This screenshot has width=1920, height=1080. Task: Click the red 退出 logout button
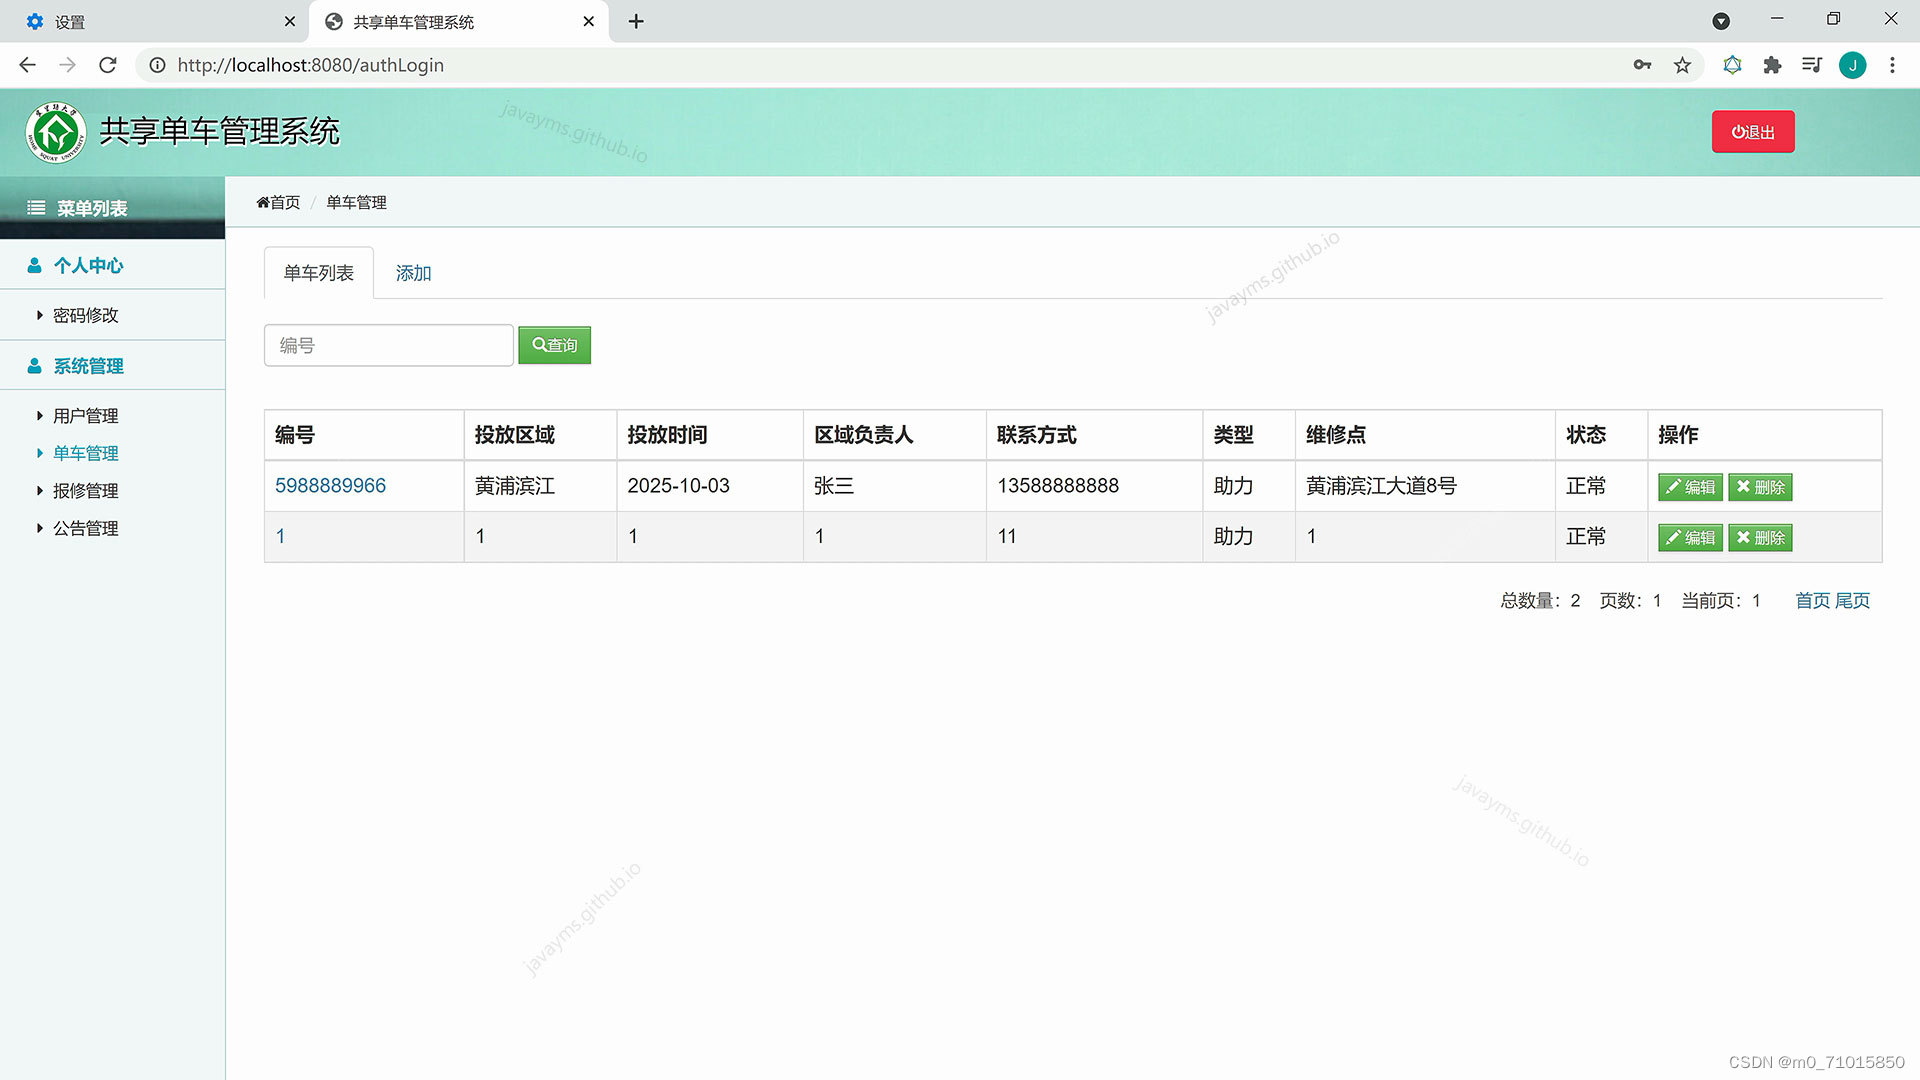1752,132
